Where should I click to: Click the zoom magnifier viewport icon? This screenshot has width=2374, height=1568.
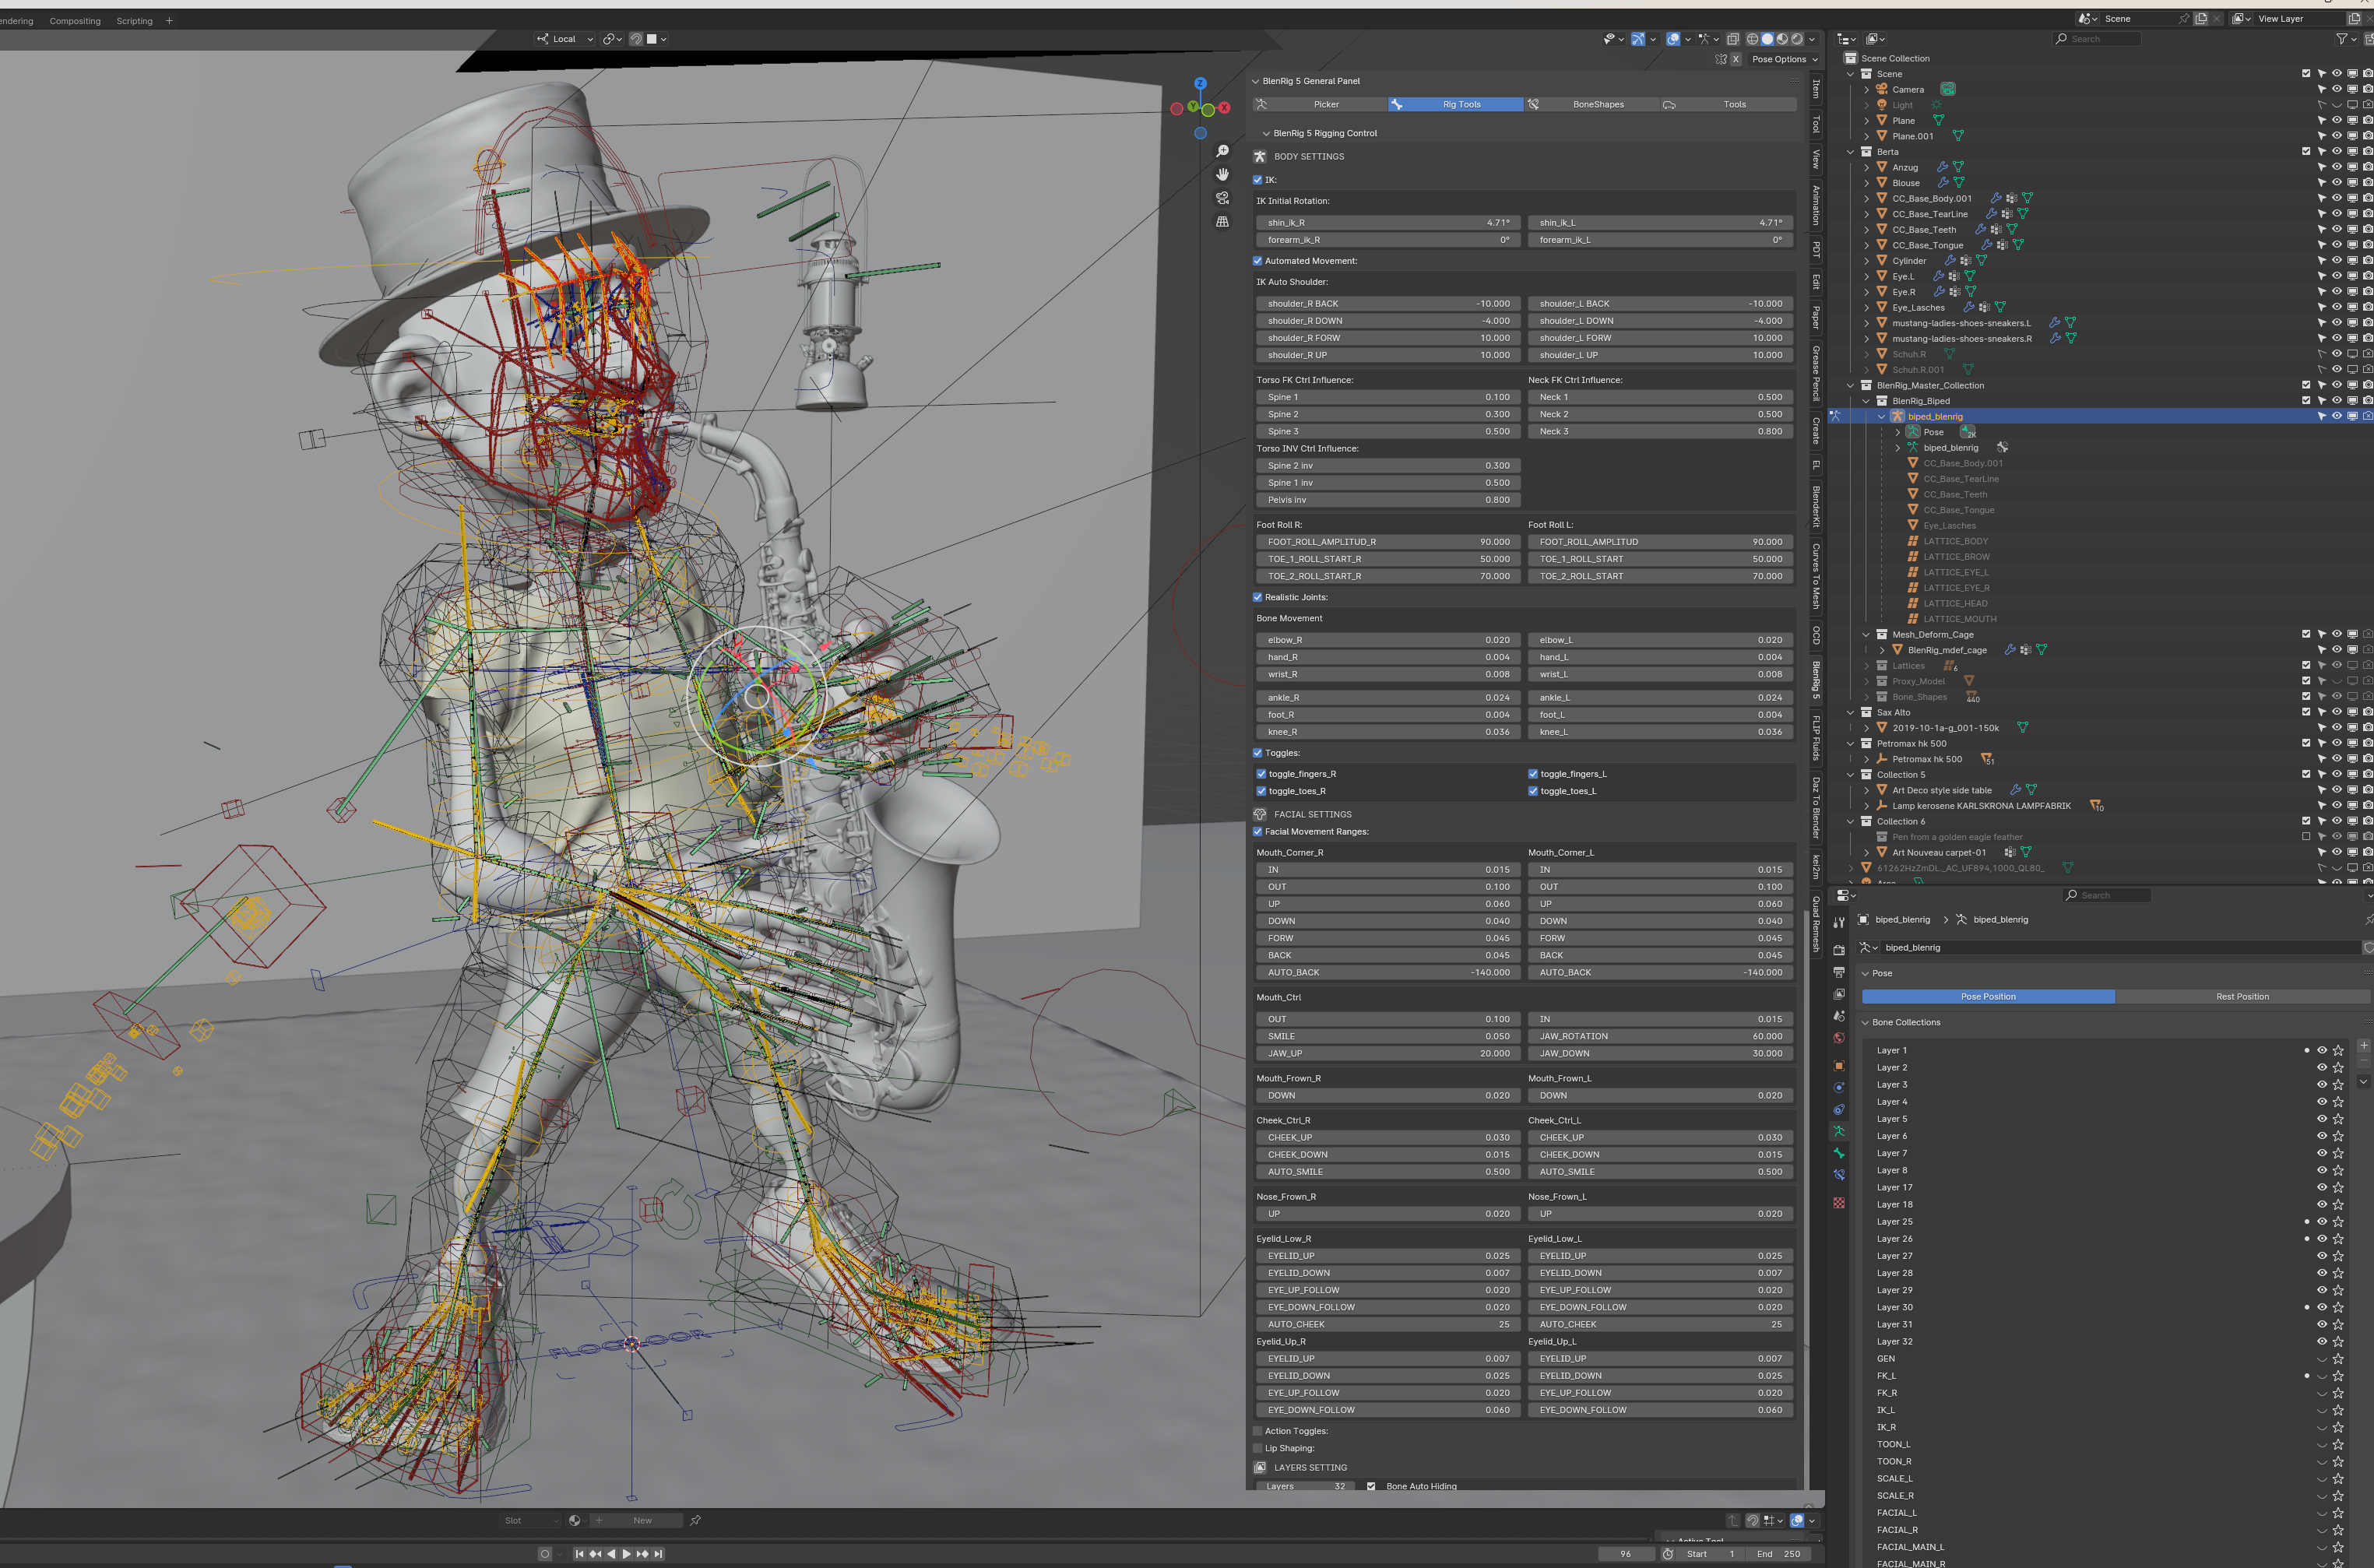tap(1222, 151)
